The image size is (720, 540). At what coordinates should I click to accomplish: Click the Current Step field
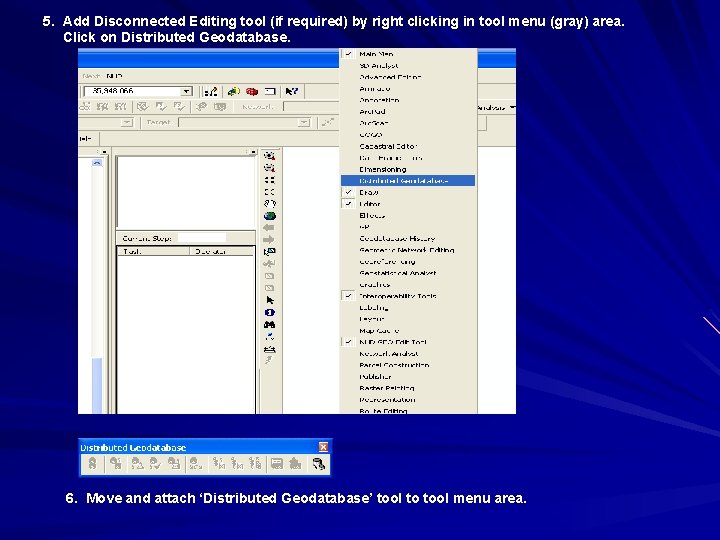202,238
